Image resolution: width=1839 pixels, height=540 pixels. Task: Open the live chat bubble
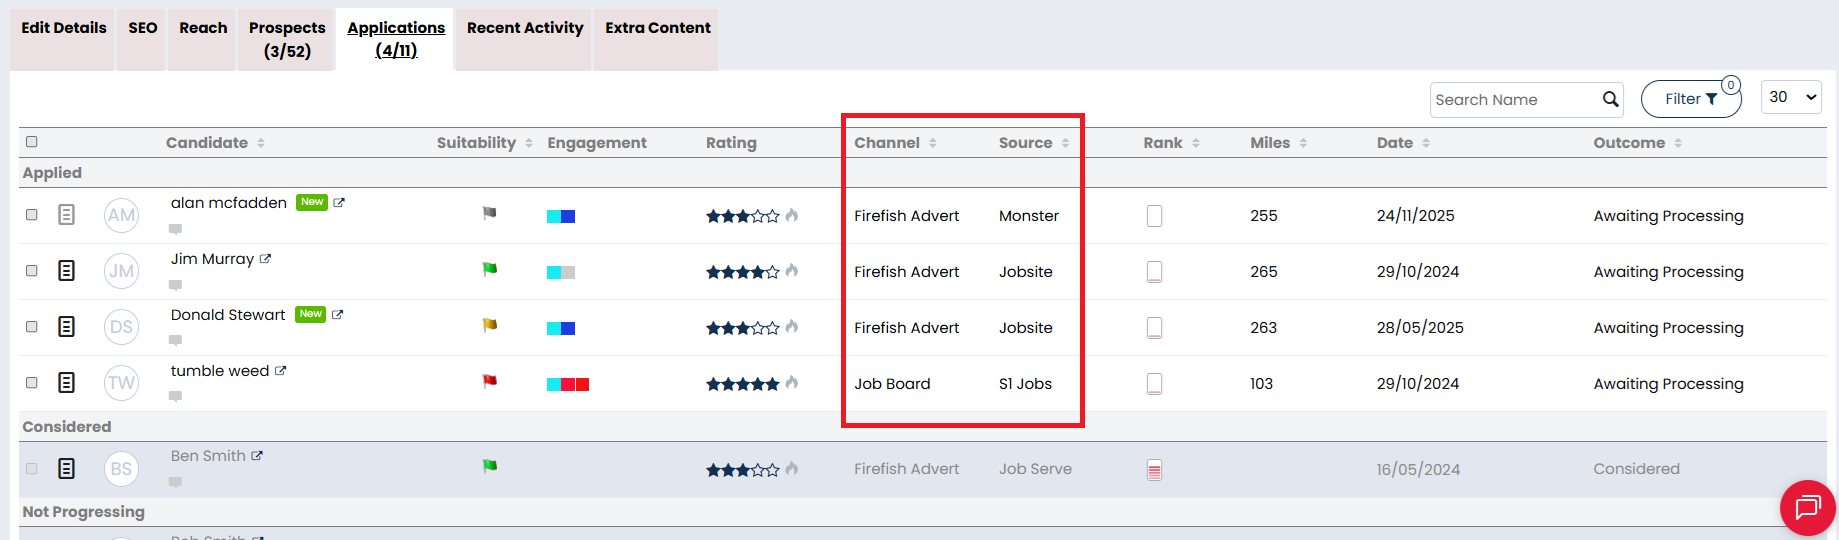[1807, 507]
